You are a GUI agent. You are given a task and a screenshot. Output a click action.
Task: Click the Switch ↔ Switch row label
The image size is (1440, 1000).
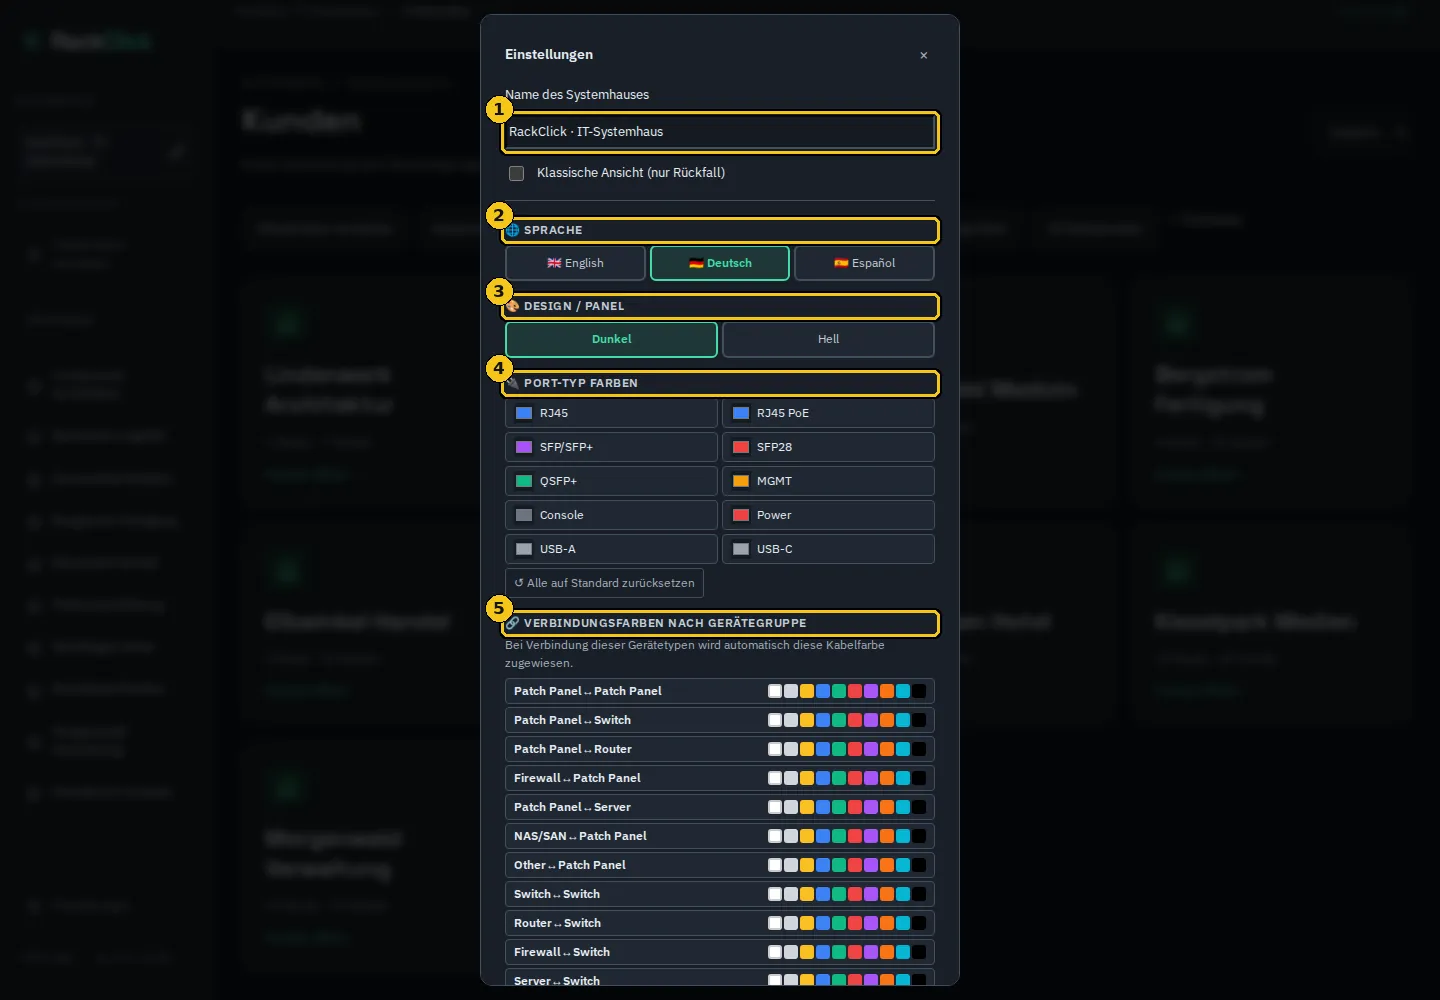(x=557, y=894)
